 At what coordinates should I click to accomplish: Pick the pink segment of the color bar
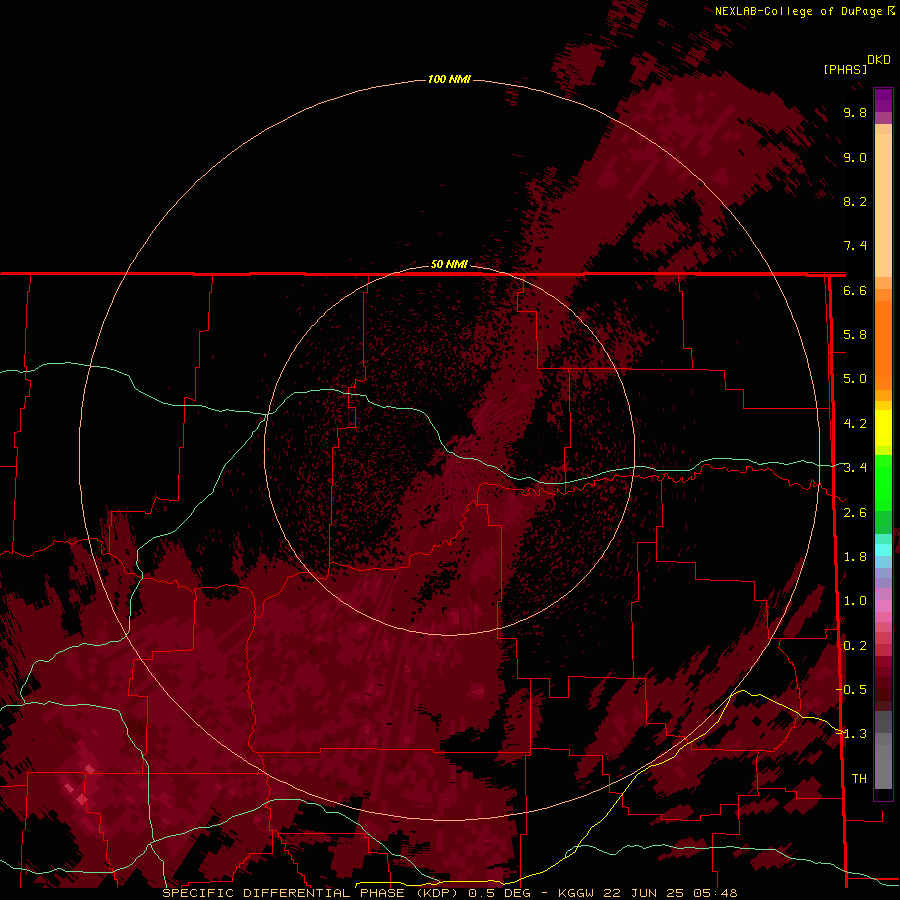(x=883, y=606)
